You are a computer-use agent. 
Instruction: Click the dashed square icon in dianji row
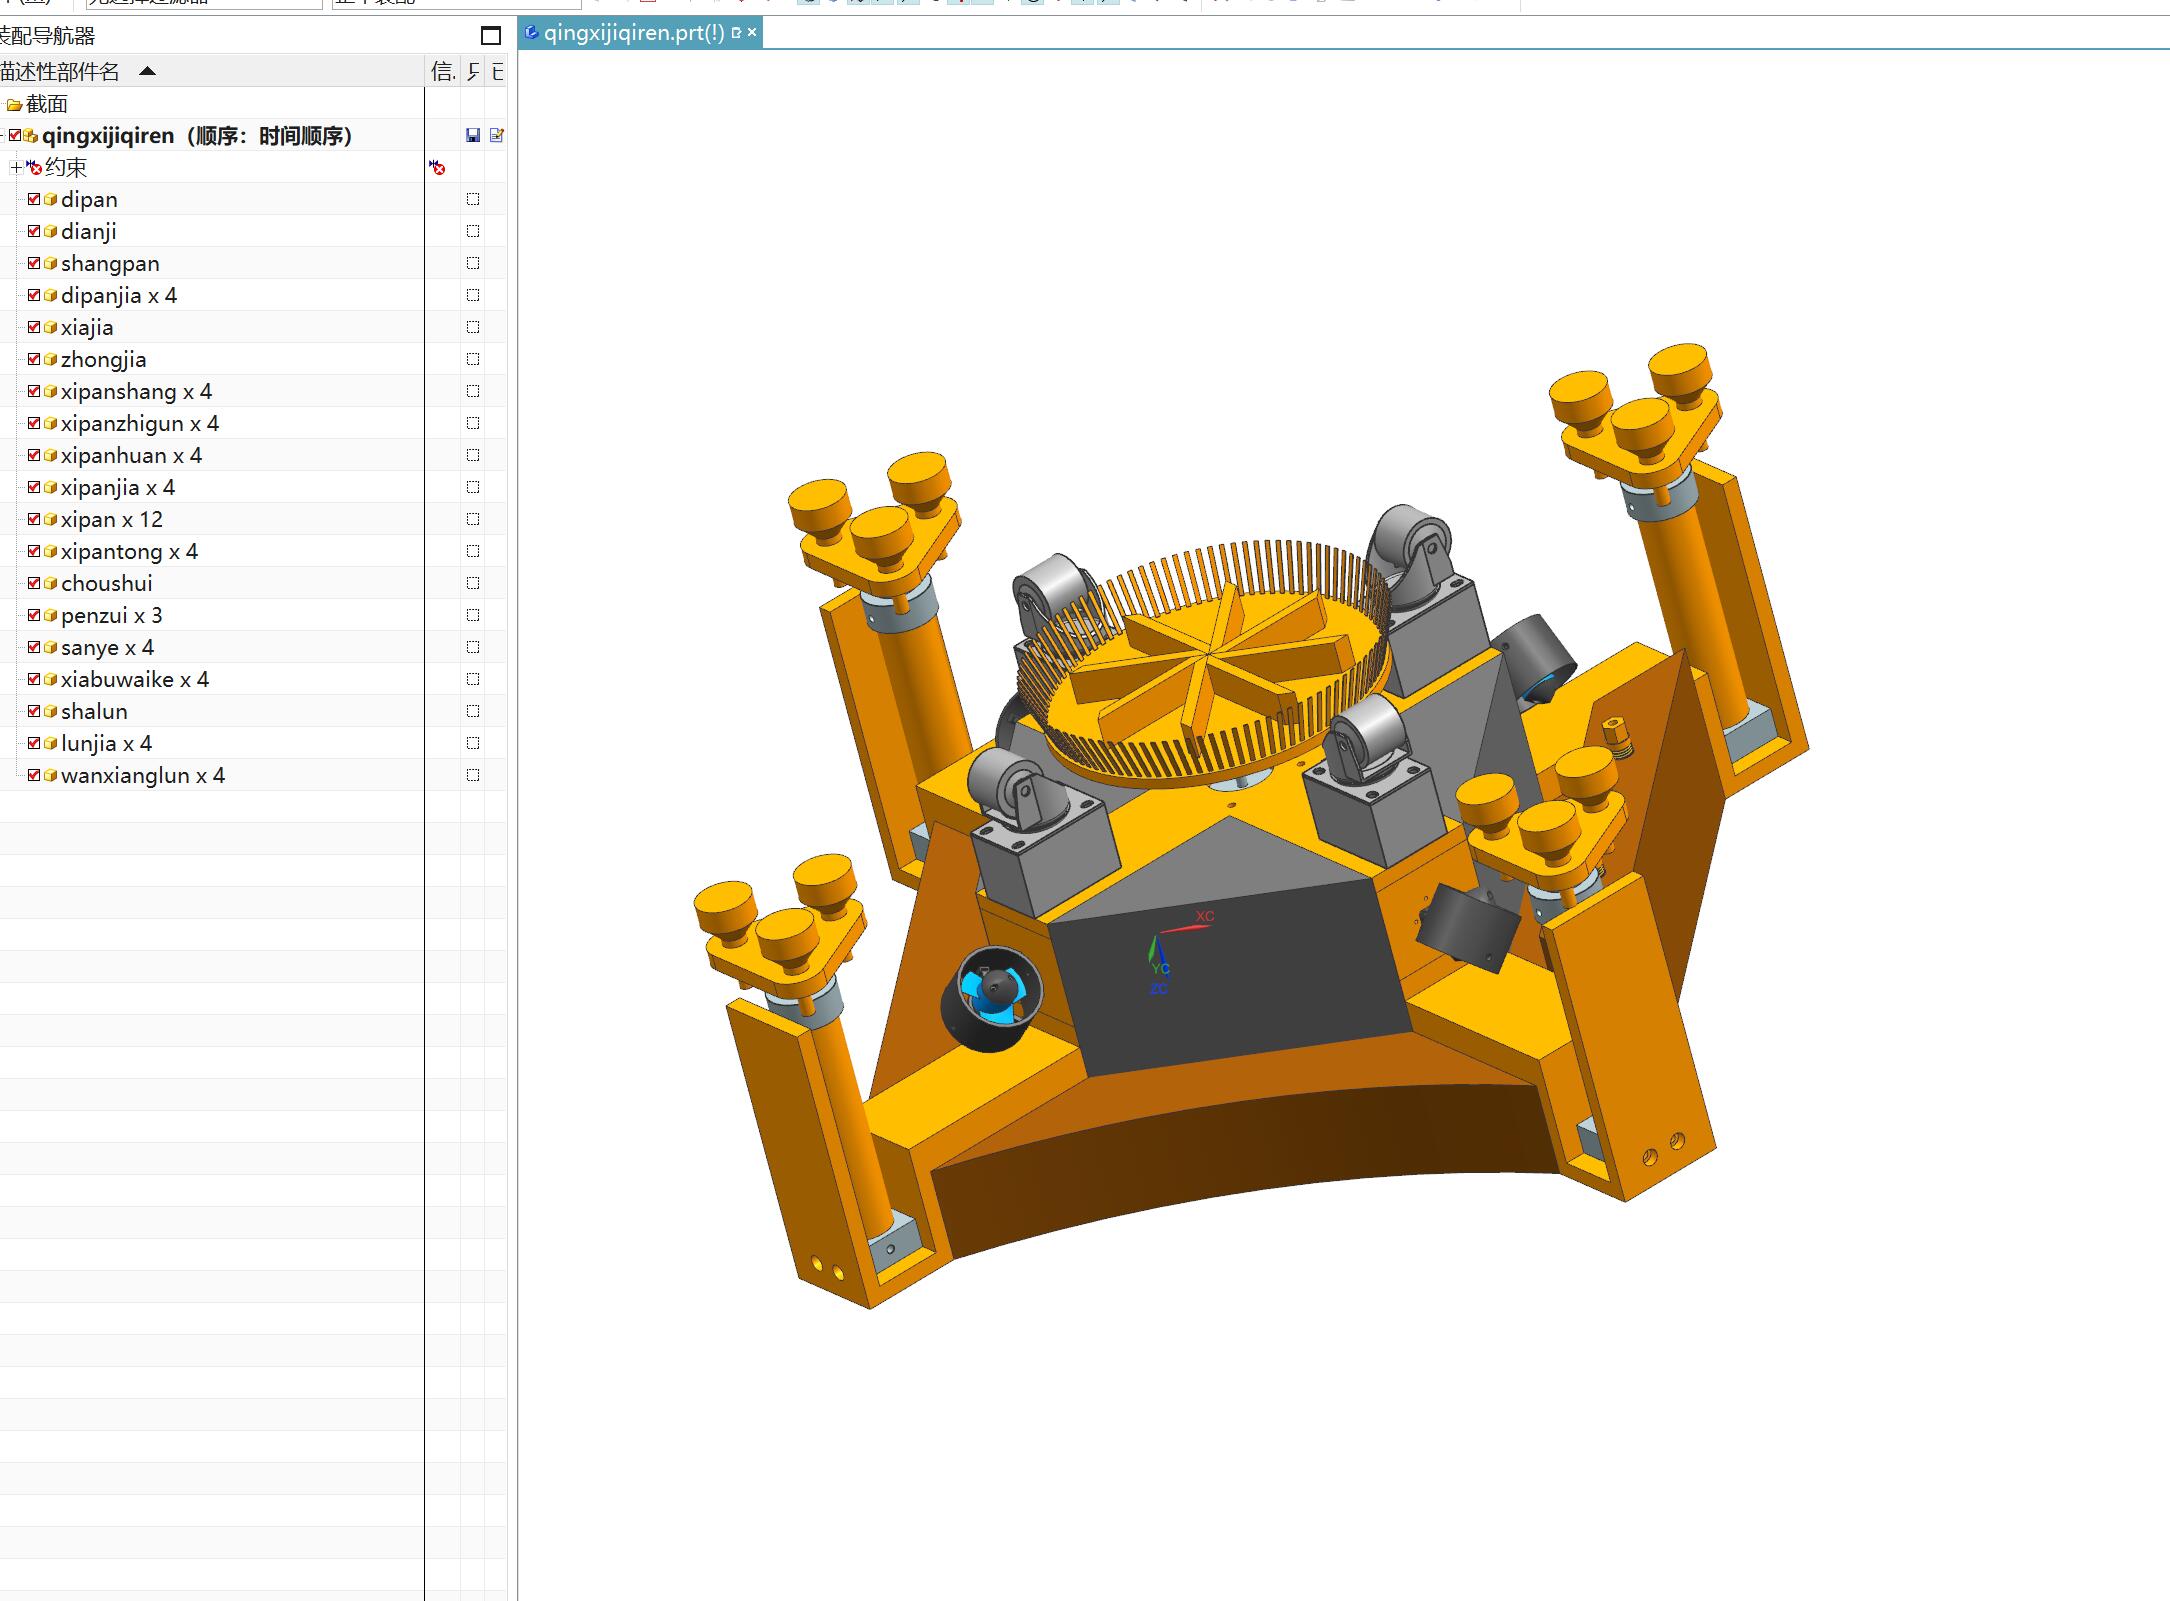point(473,231)
